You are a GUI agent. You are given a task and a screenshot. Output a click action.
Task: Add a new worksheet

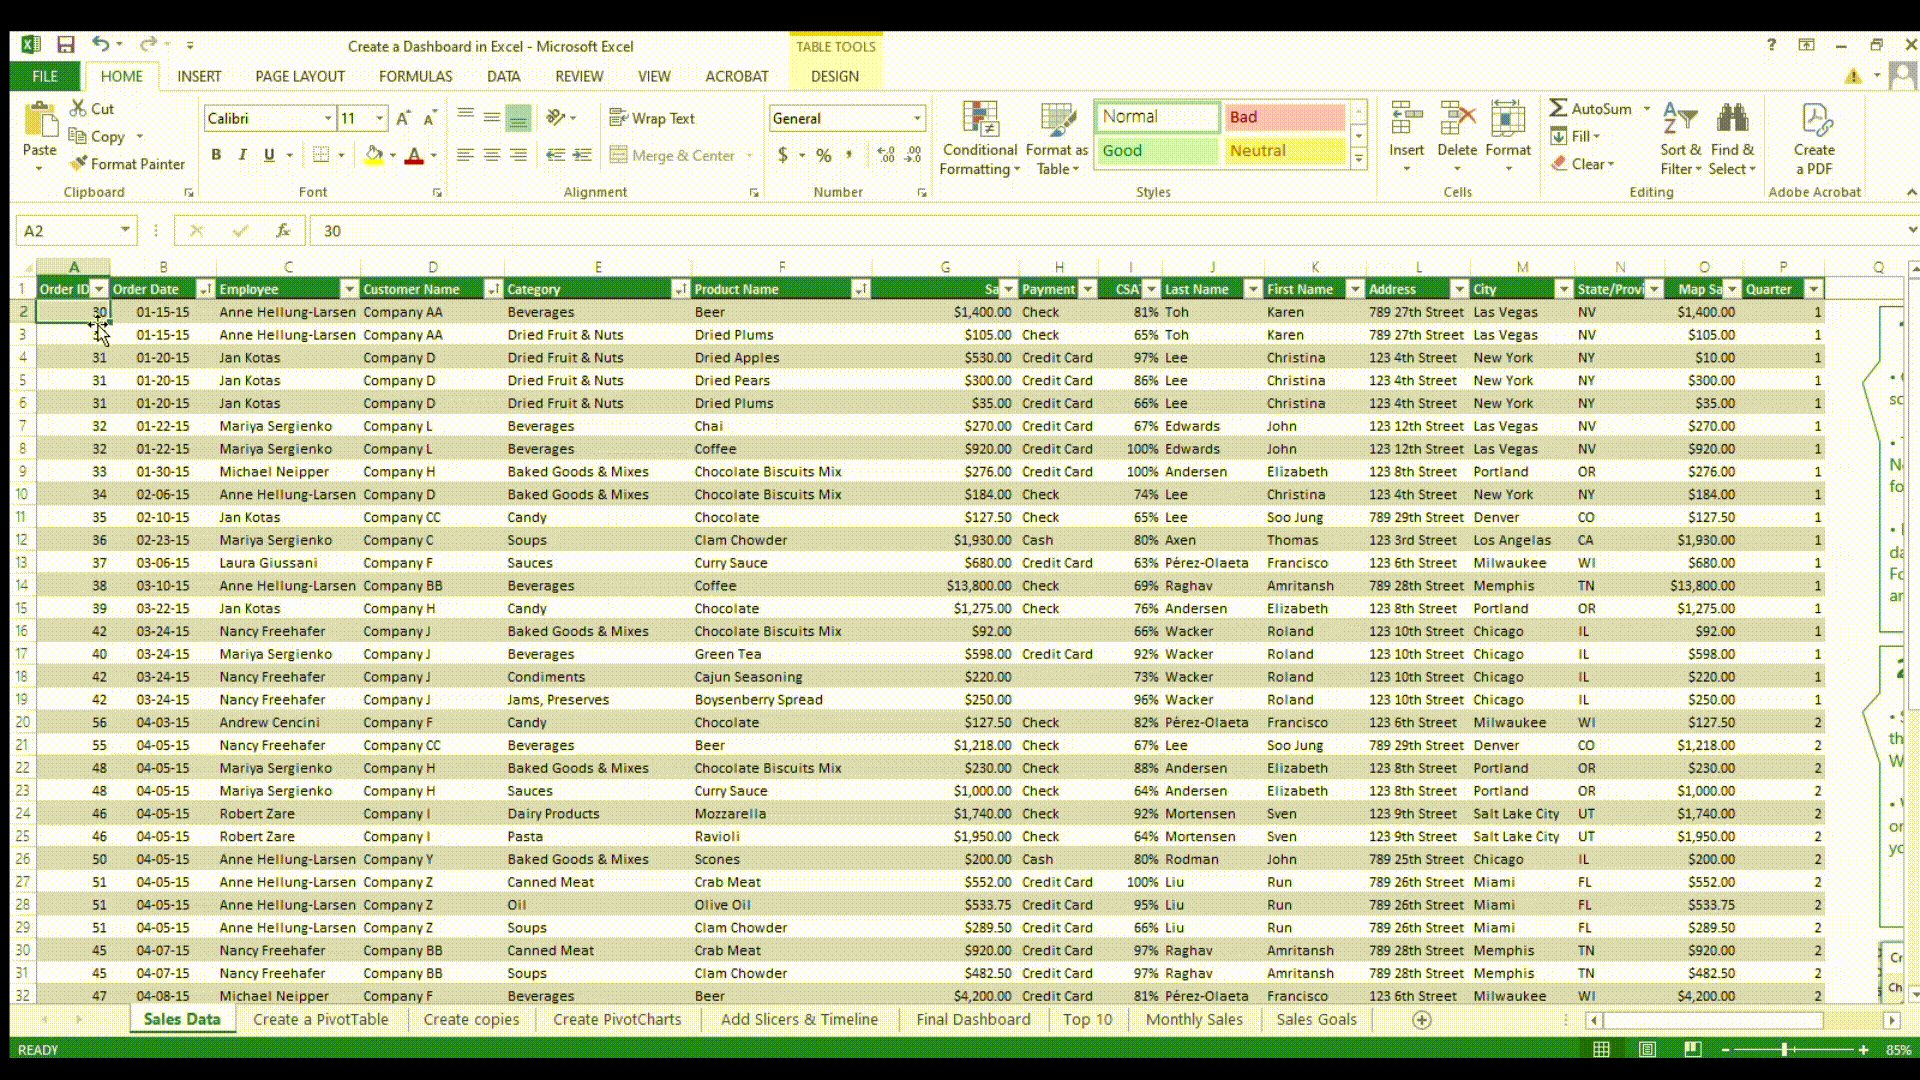tap(1421, 1020)
